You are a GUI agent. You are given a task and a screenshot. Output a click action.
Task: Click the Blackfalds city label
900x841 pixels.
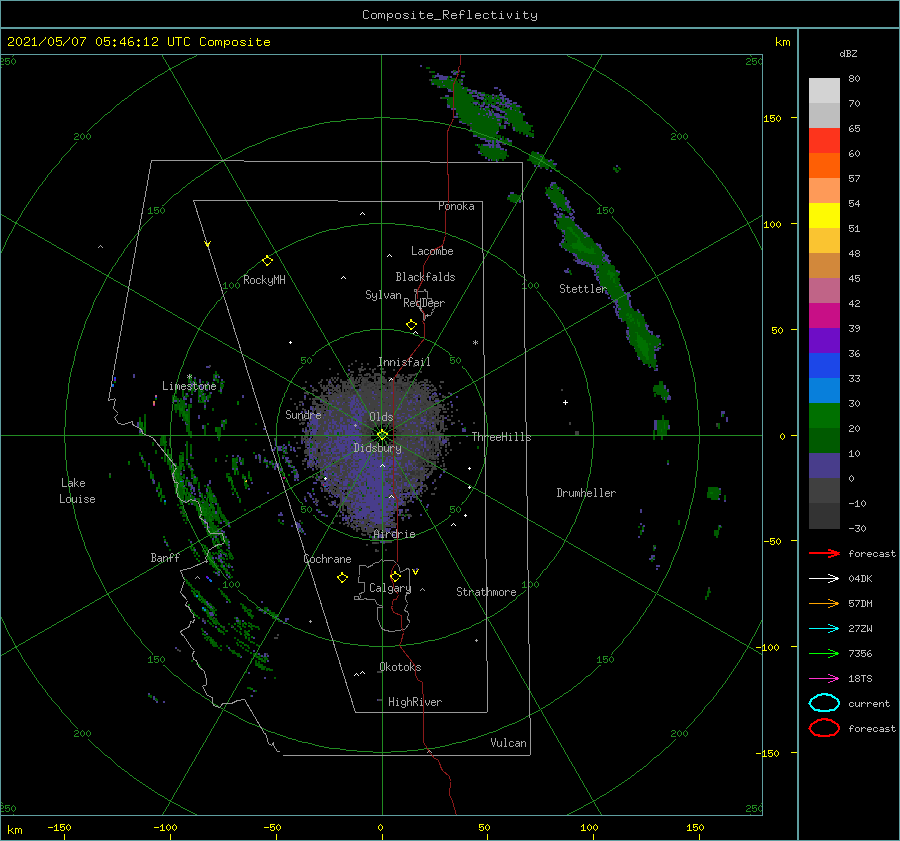(x=425, y=277)
